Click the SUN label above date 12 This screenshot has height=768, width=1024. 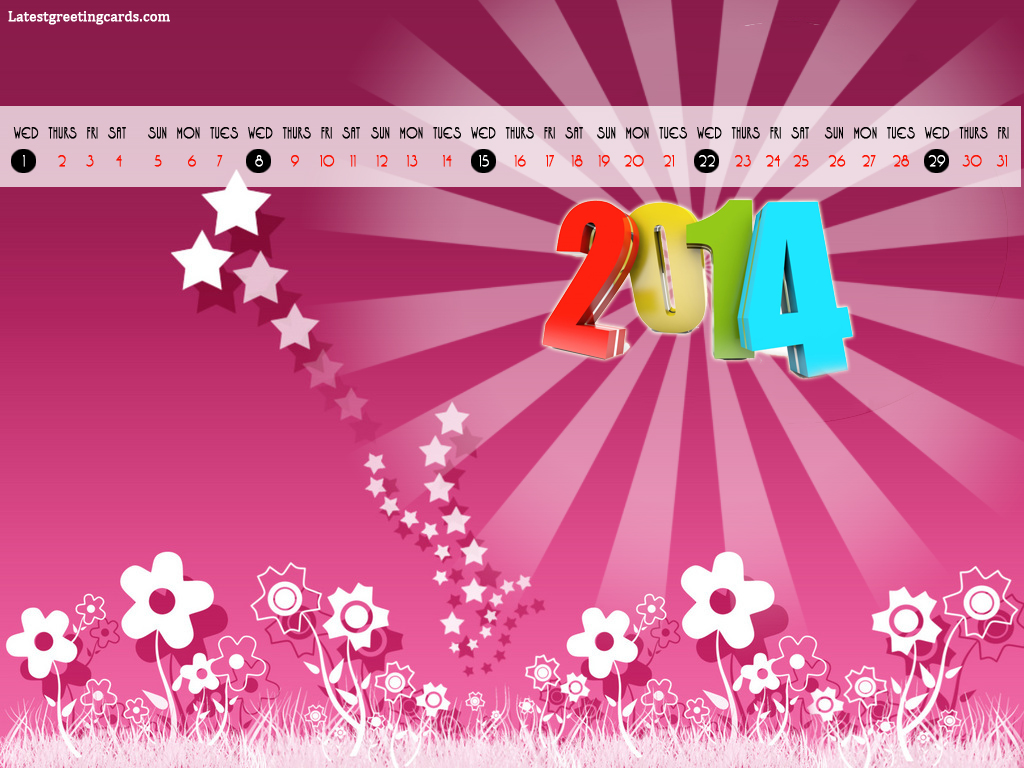[x=380, y=133]
